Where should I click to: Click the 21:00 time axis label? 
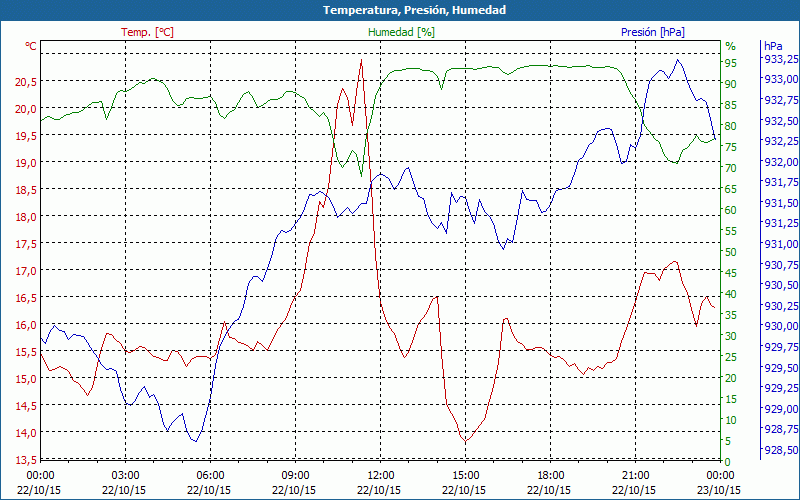point(635,476)
